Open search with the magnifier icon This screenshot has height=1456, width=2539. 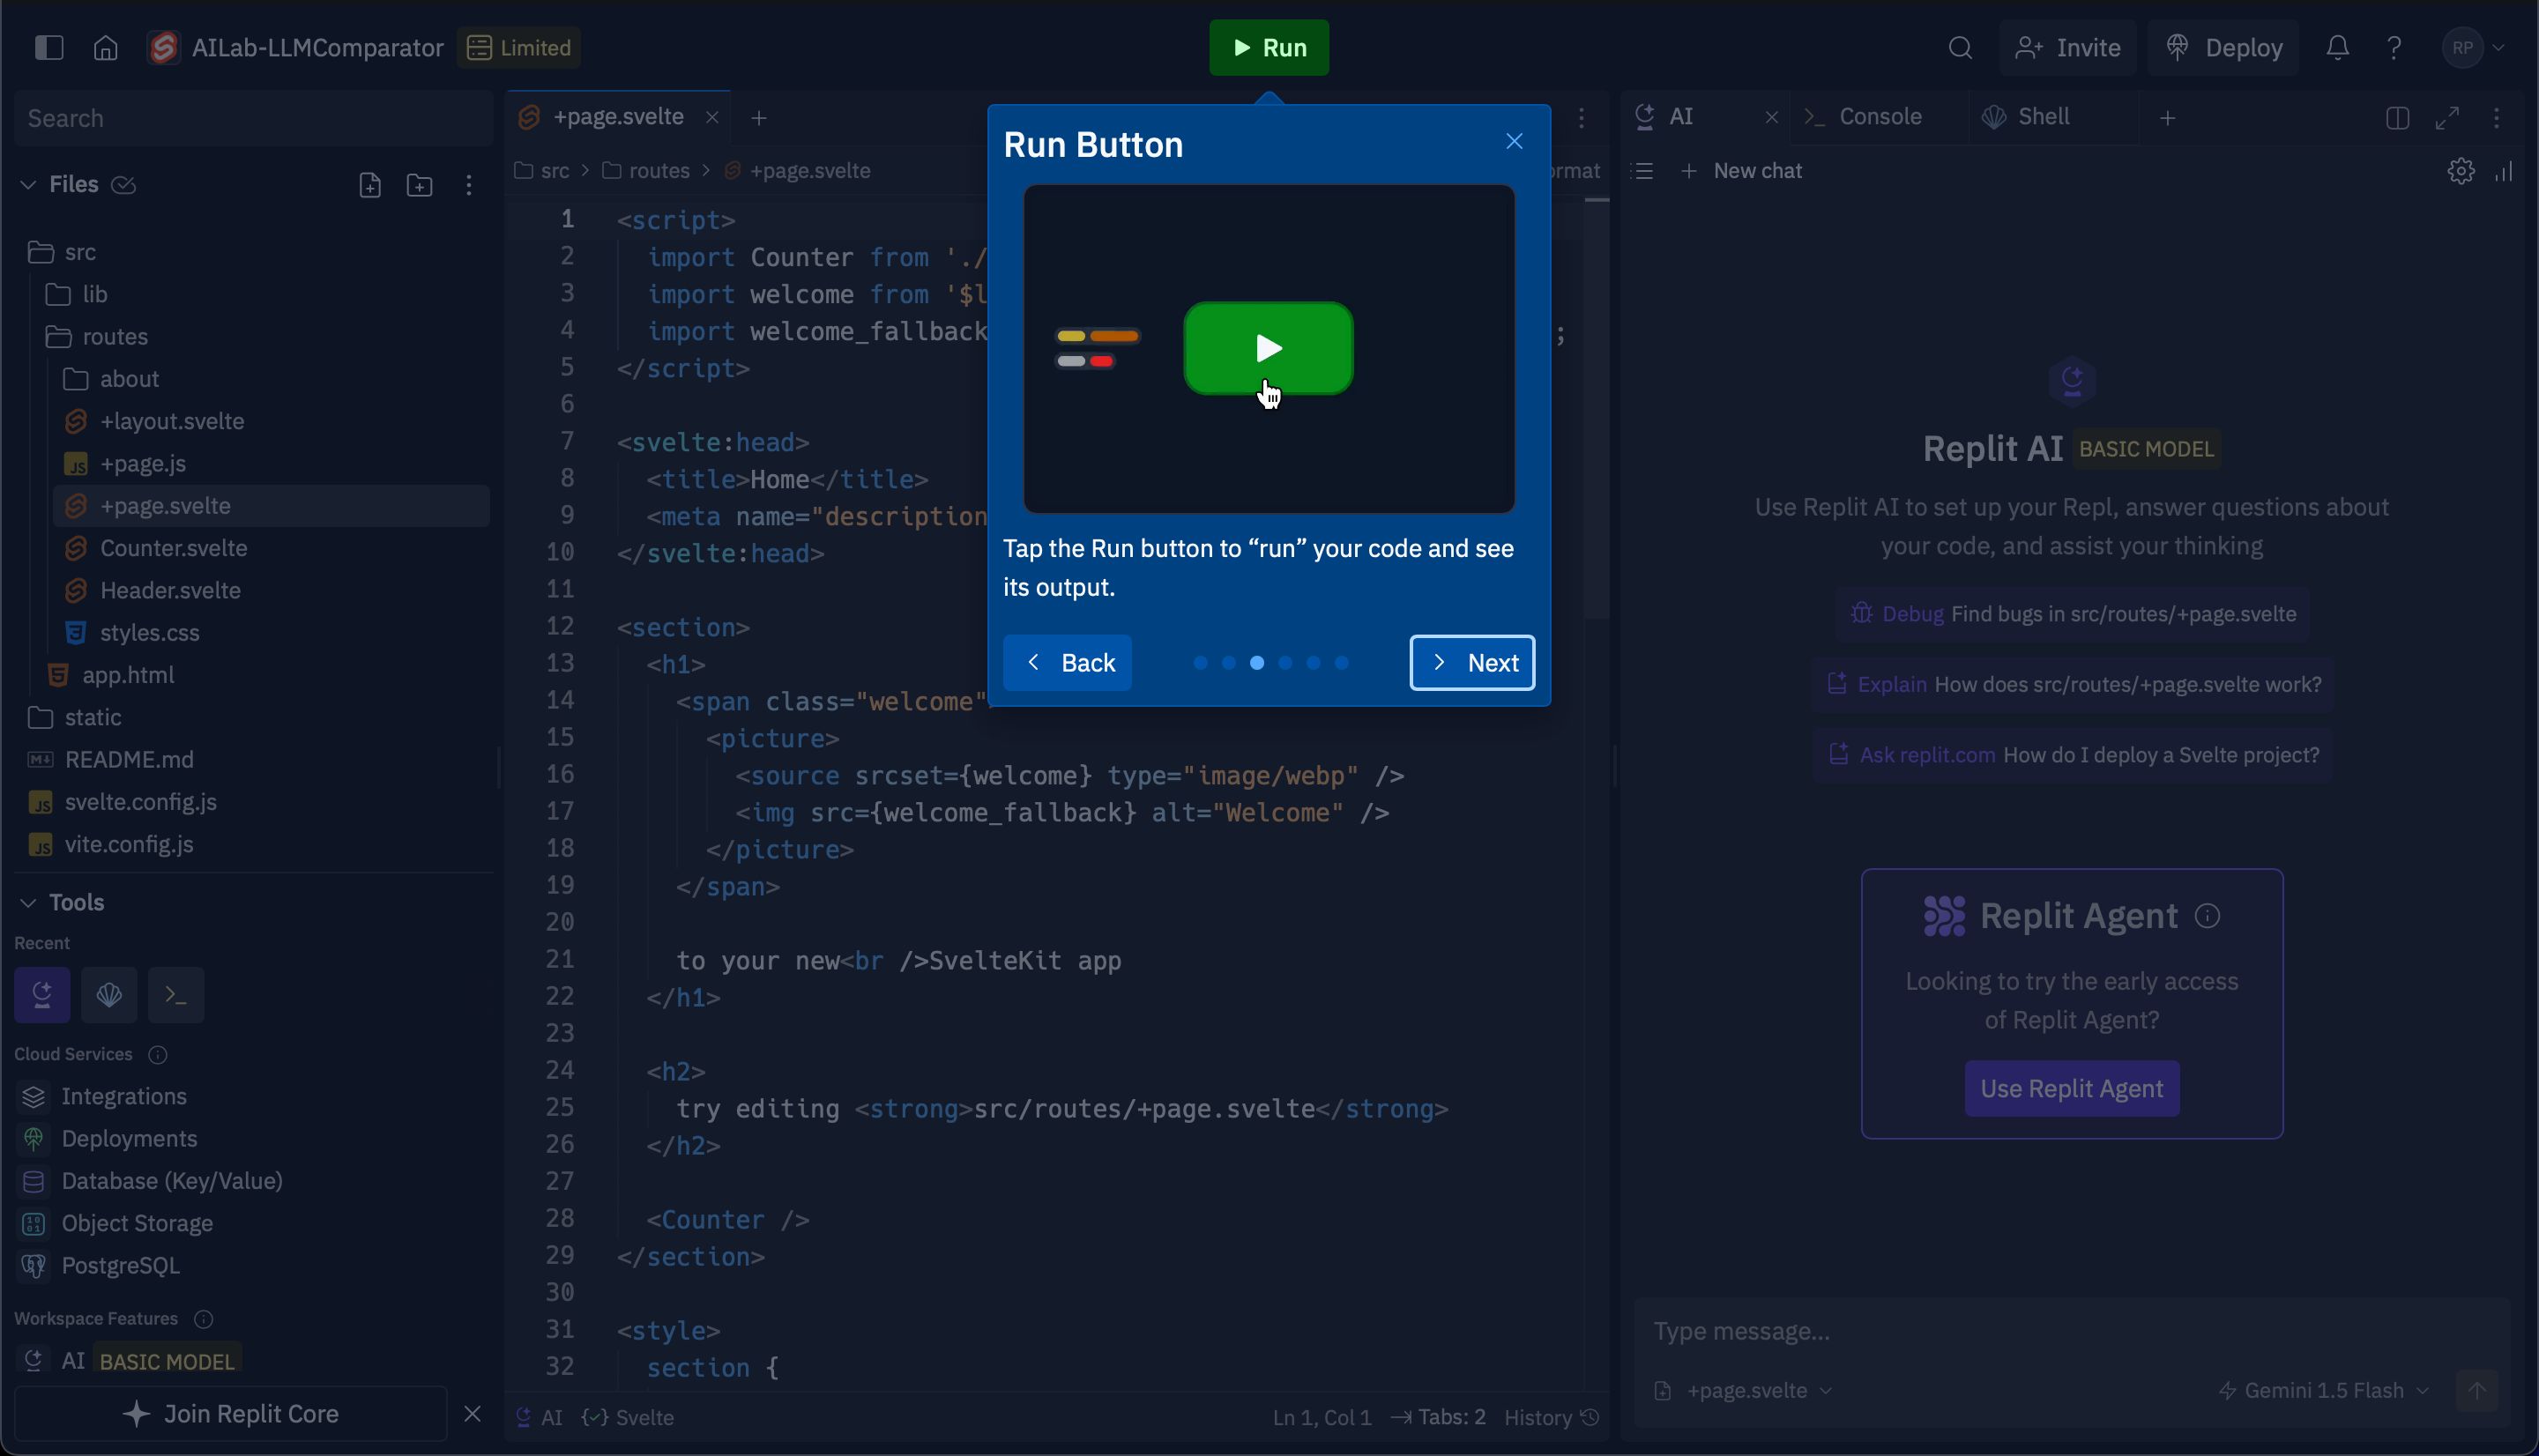click(1960, 47)
